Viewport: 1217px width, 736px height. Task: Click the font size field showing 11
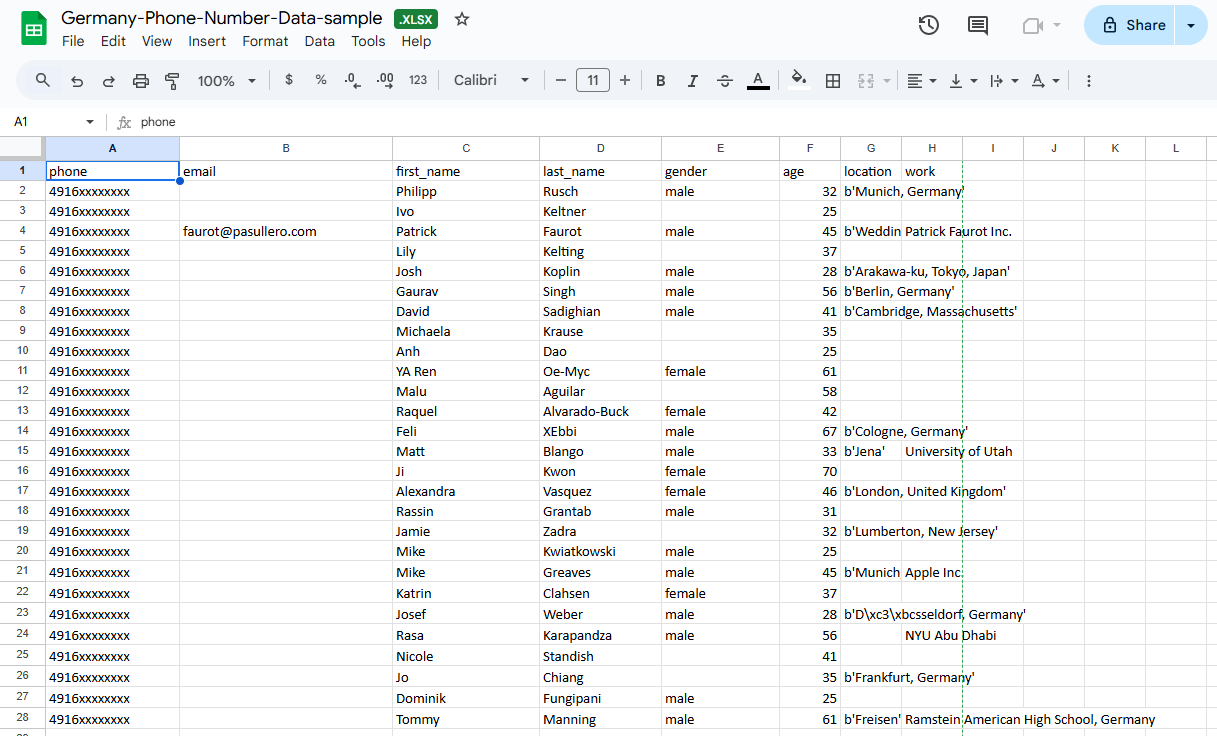coord(593,80)
